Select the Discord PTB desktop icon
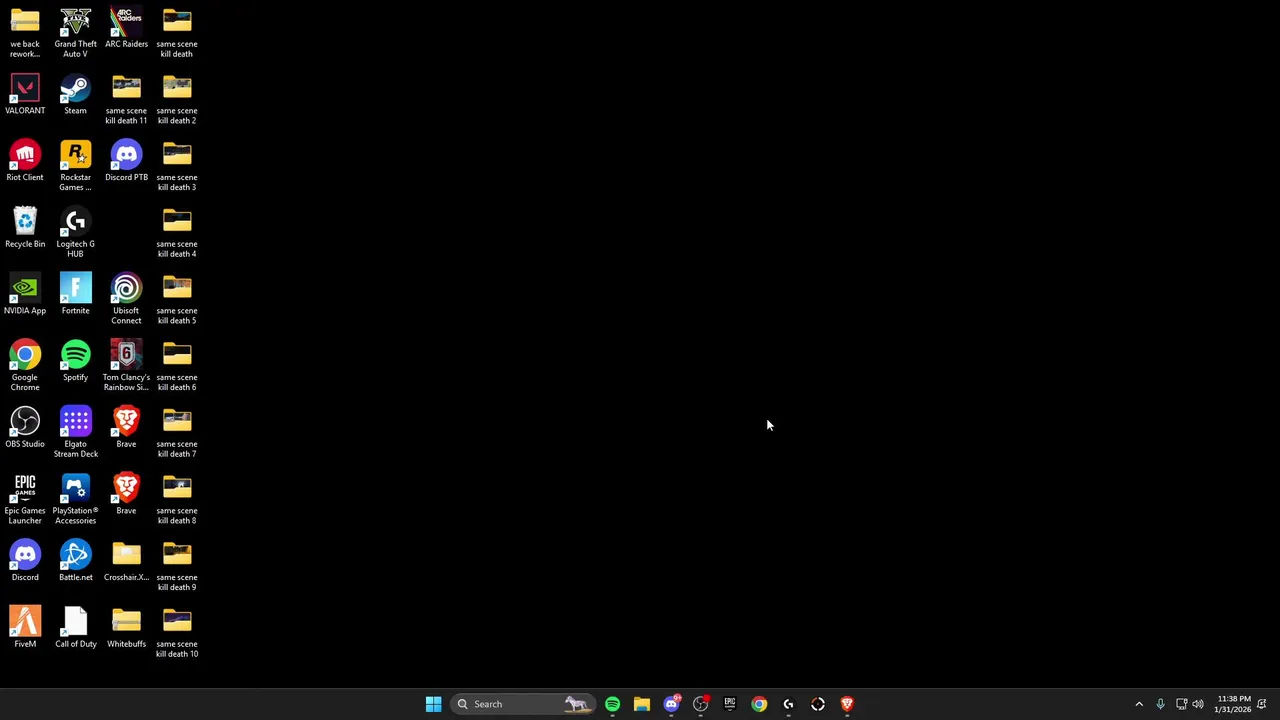 (x=126, y=161)
